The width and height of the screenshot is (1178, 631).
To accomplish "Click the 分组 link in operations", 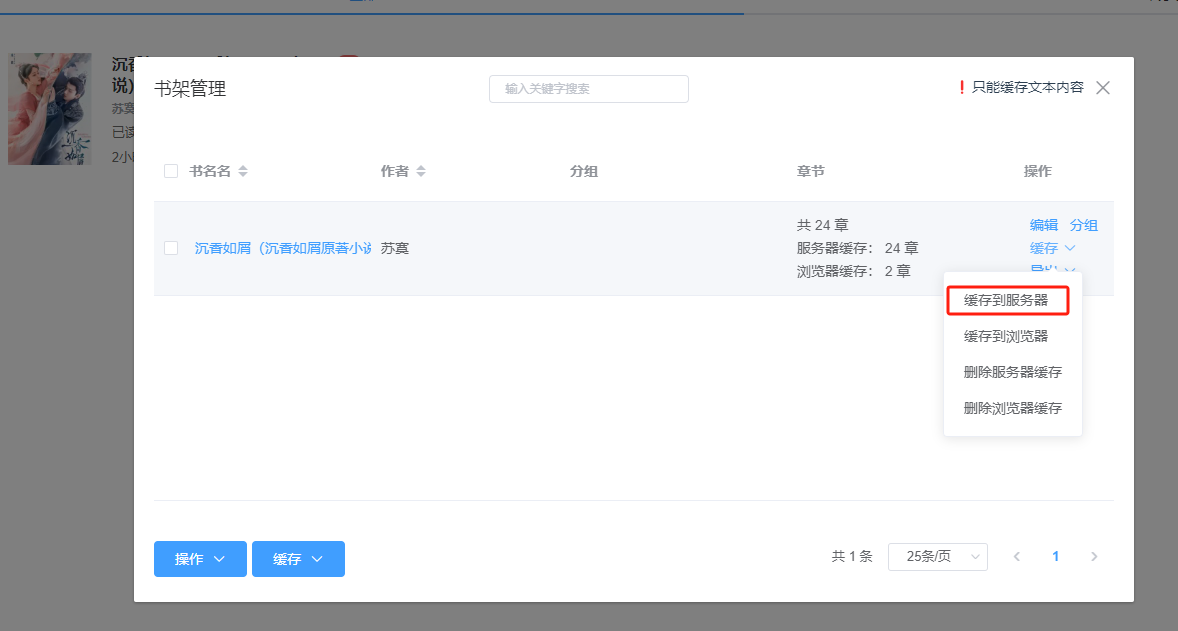I will click(x=1084, y=225).
